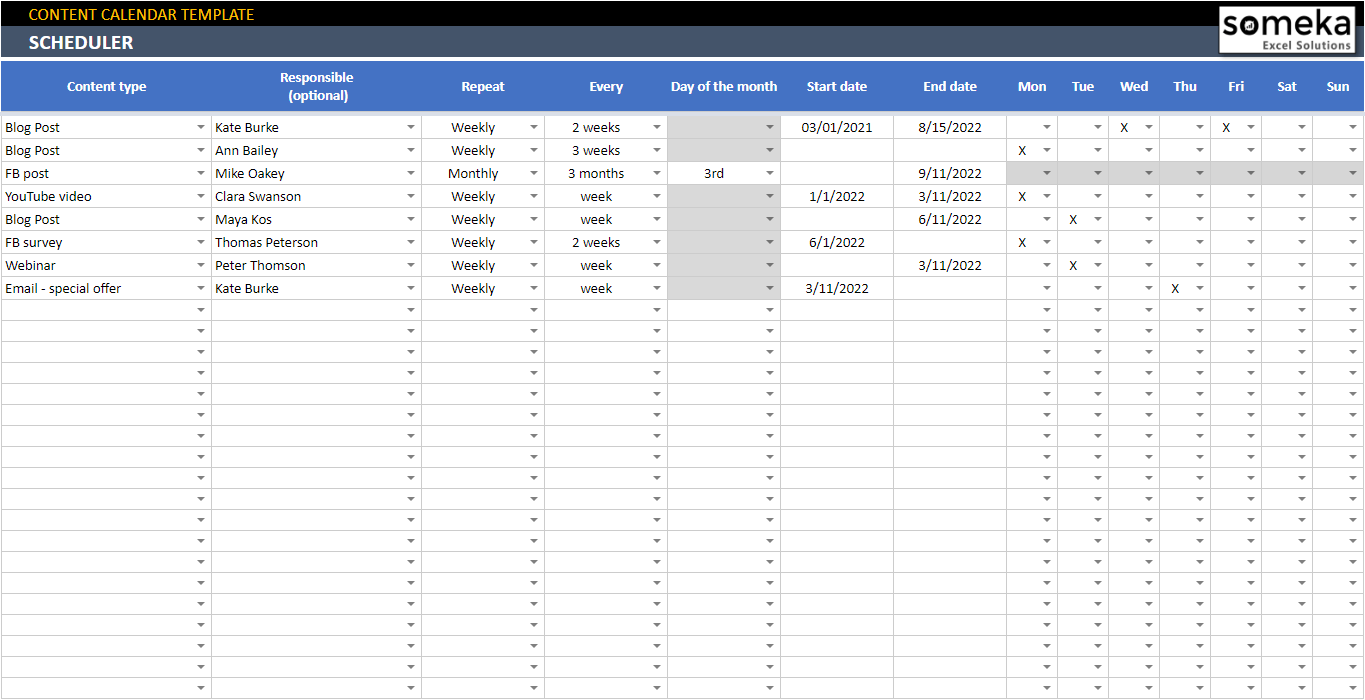Select the Start date cell 03/01/2021

[837, 128]
